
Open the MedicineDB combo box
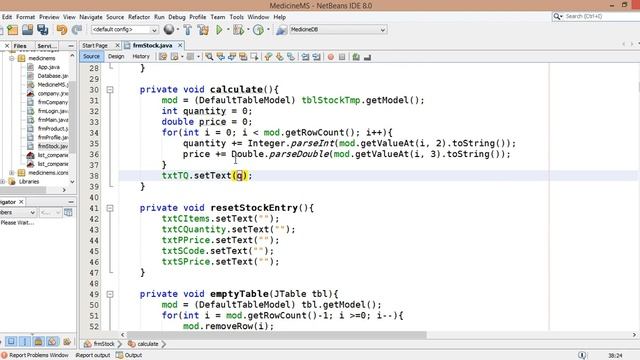337,29
